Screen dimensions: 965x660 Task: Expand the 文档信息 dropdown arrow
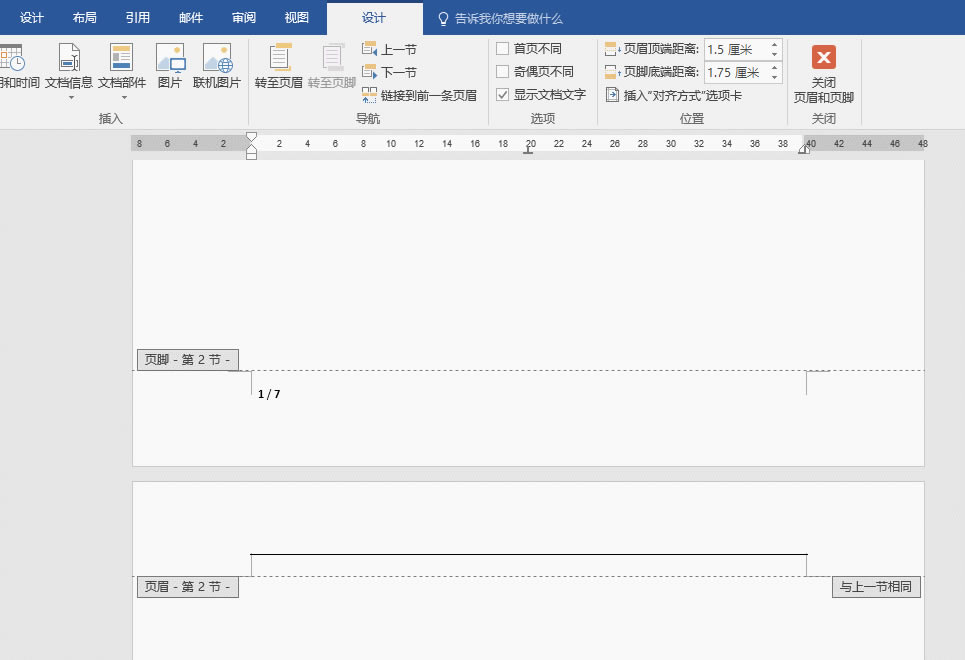(x=71, y=98)
